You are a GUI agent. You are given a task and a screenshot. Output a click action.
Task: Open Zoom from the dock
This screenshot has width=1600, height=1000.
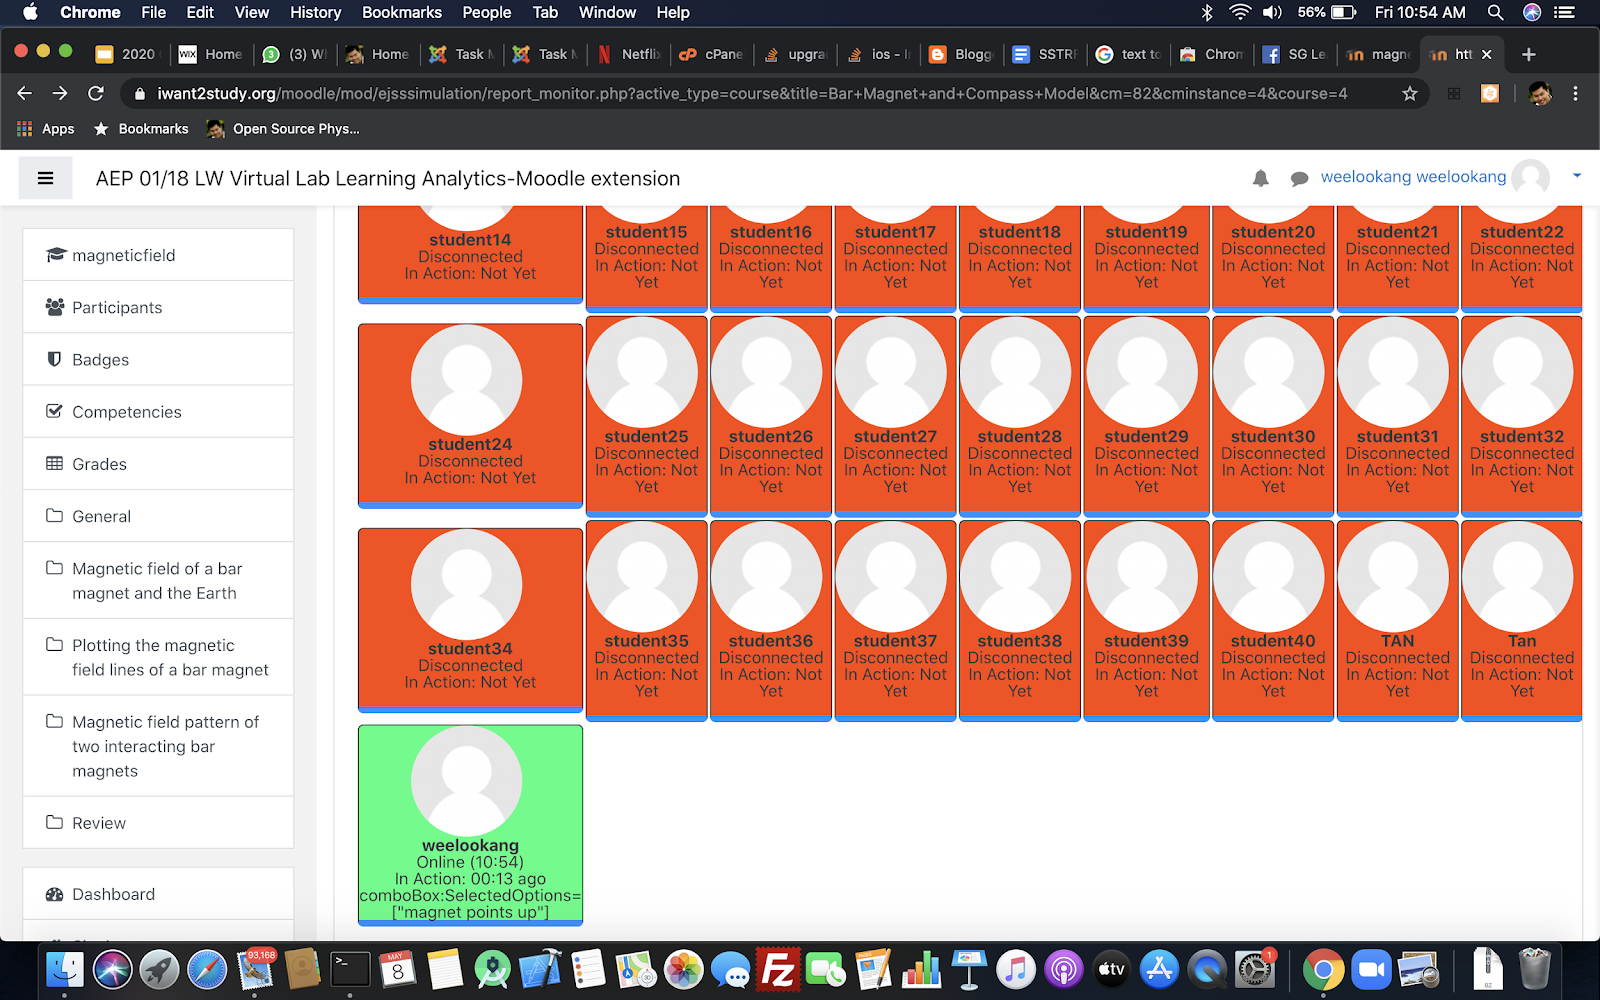[x=1371, y=969]
